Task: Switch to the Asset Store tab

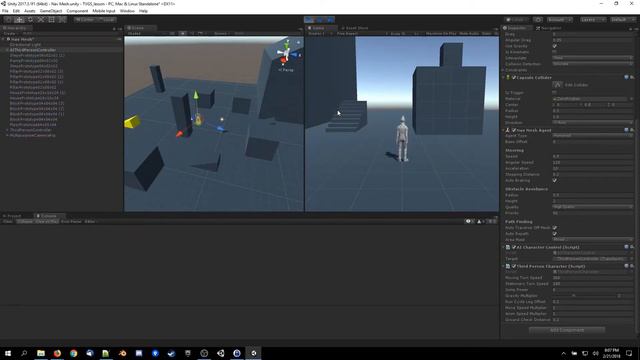Action: 354,28
